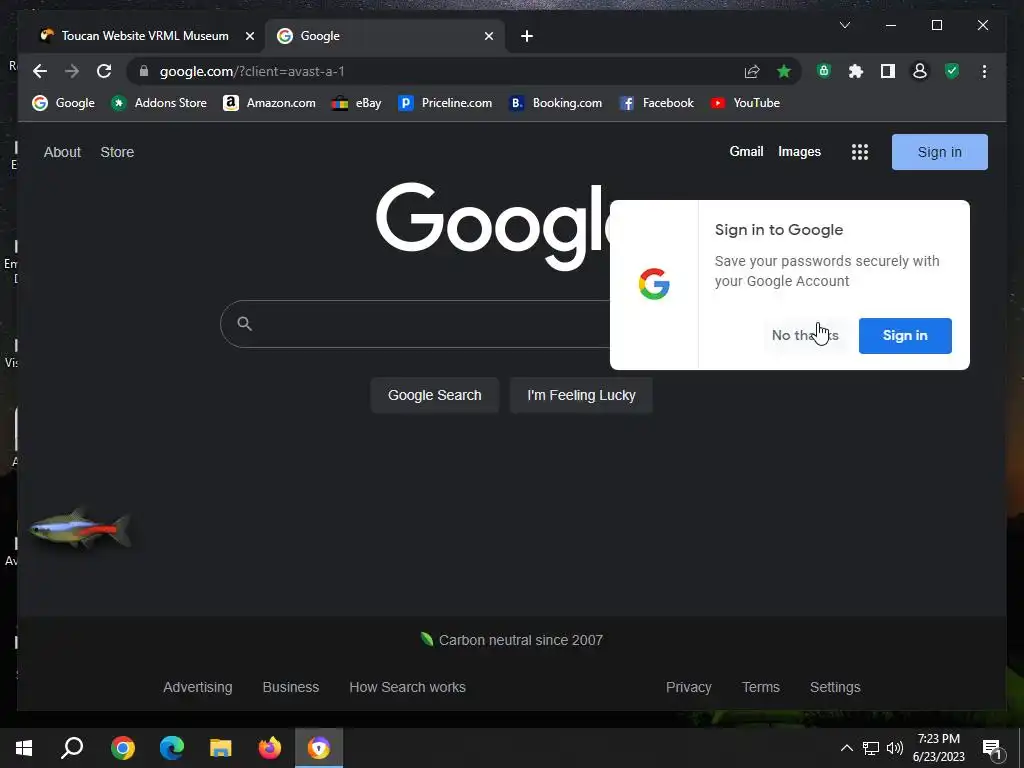Click the lock site-info icon in address bar

tap(144, 71)
